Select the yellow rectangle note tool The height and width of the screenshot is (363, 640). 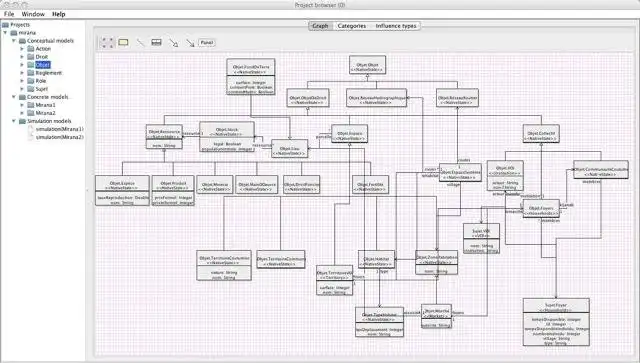tap(123, 42)
